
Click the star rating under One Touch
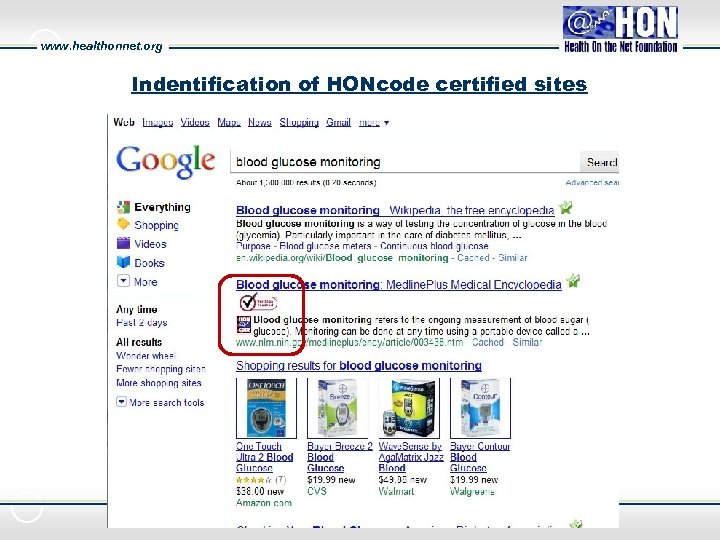pyautogui.click(x=253, y=480)
